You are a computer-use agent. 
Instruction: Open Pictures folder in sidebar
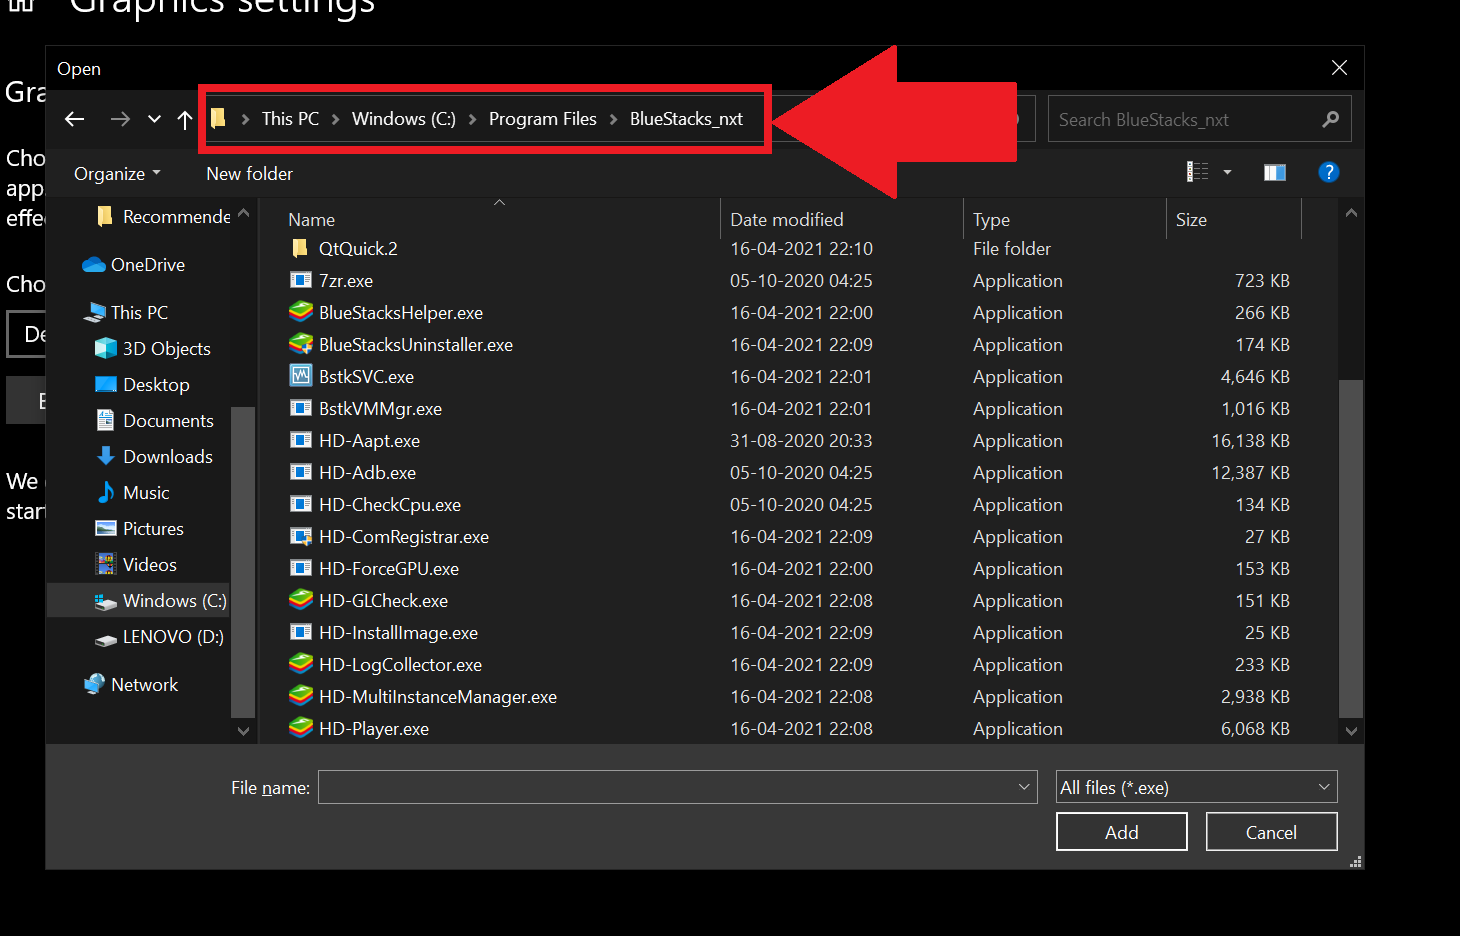pyautogui.click(x=139, y=528)
